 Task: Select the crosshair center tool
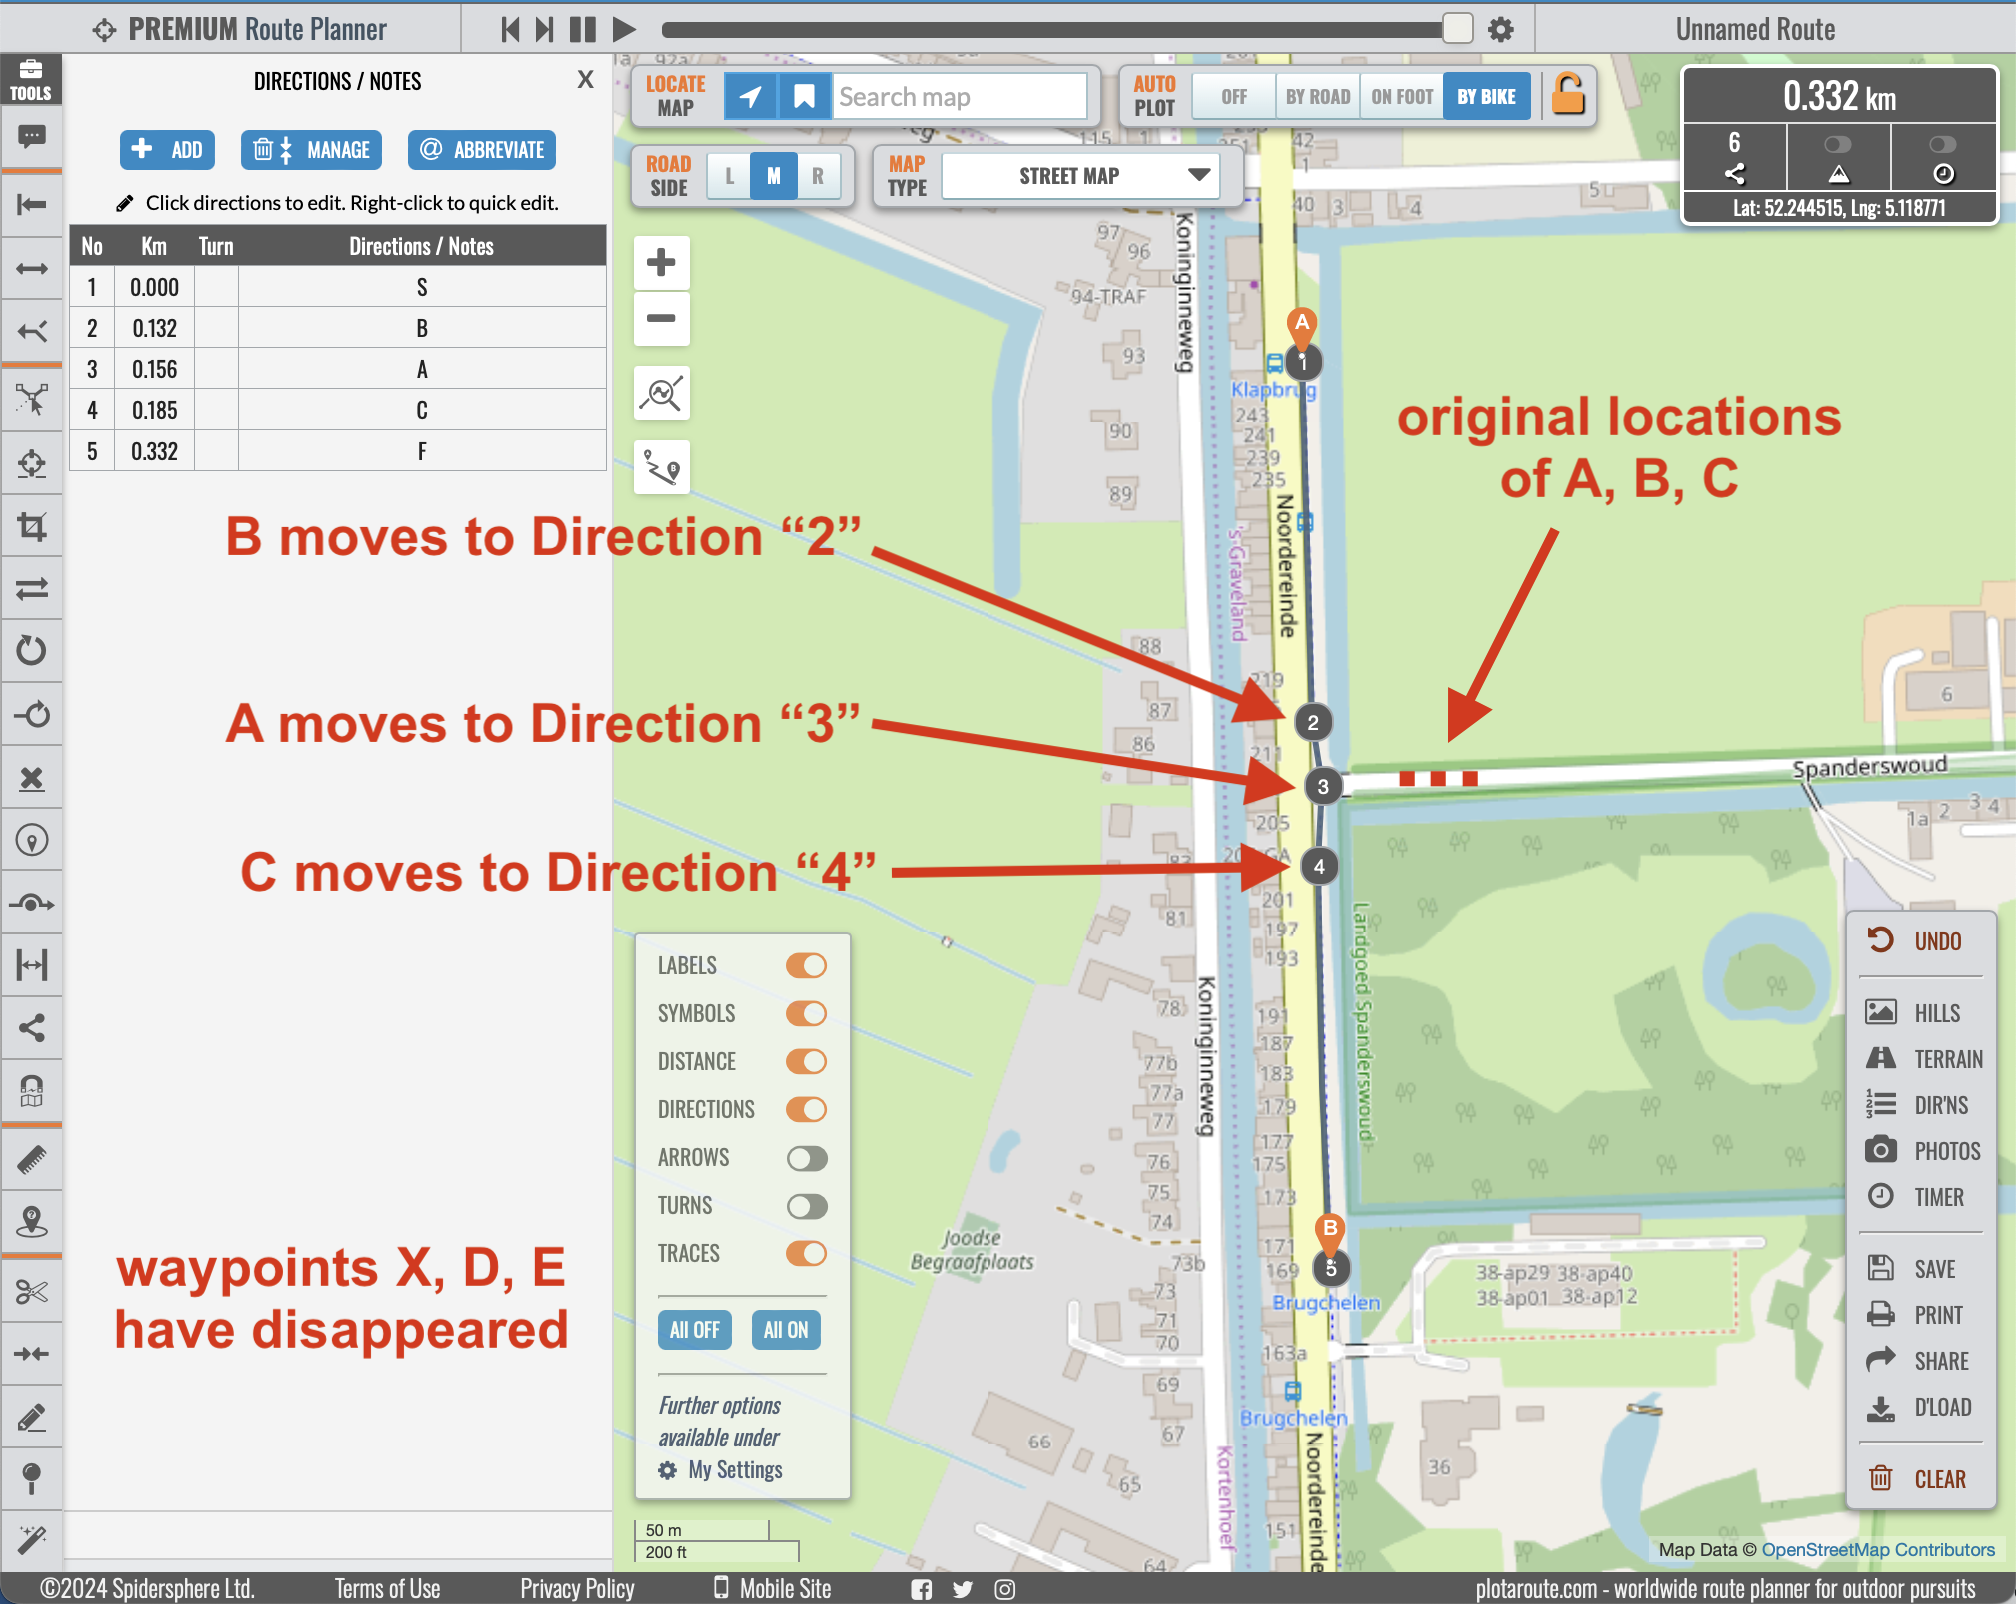coord(31,463)
